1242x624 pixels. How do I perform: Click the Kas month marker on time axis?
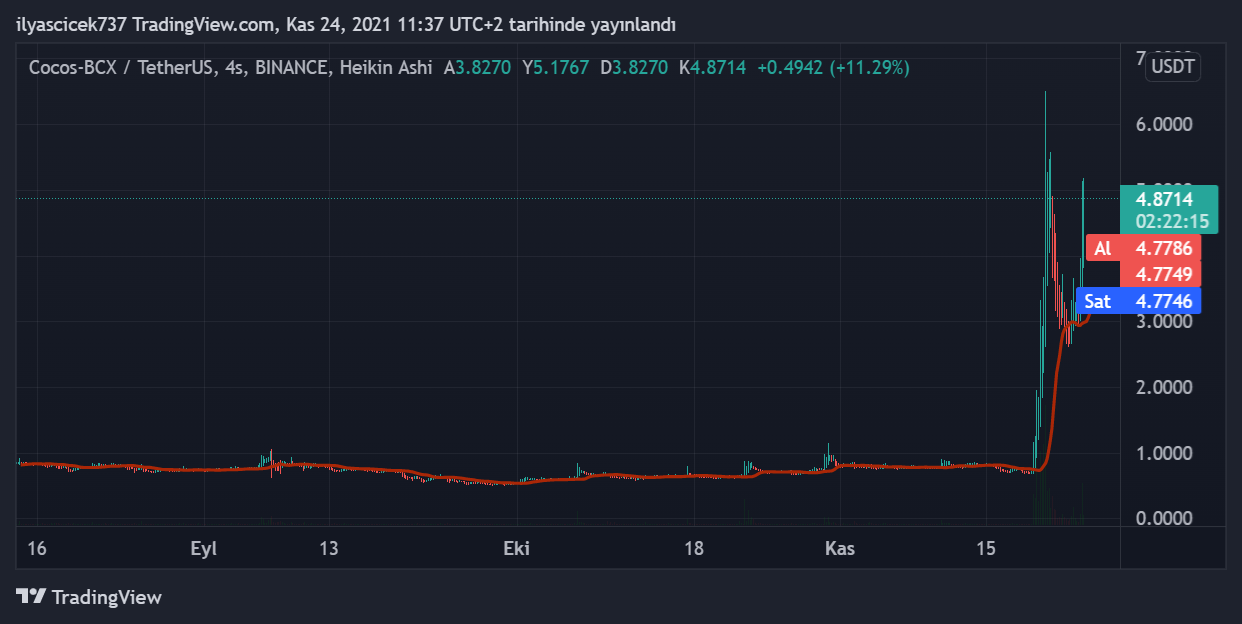838,548
